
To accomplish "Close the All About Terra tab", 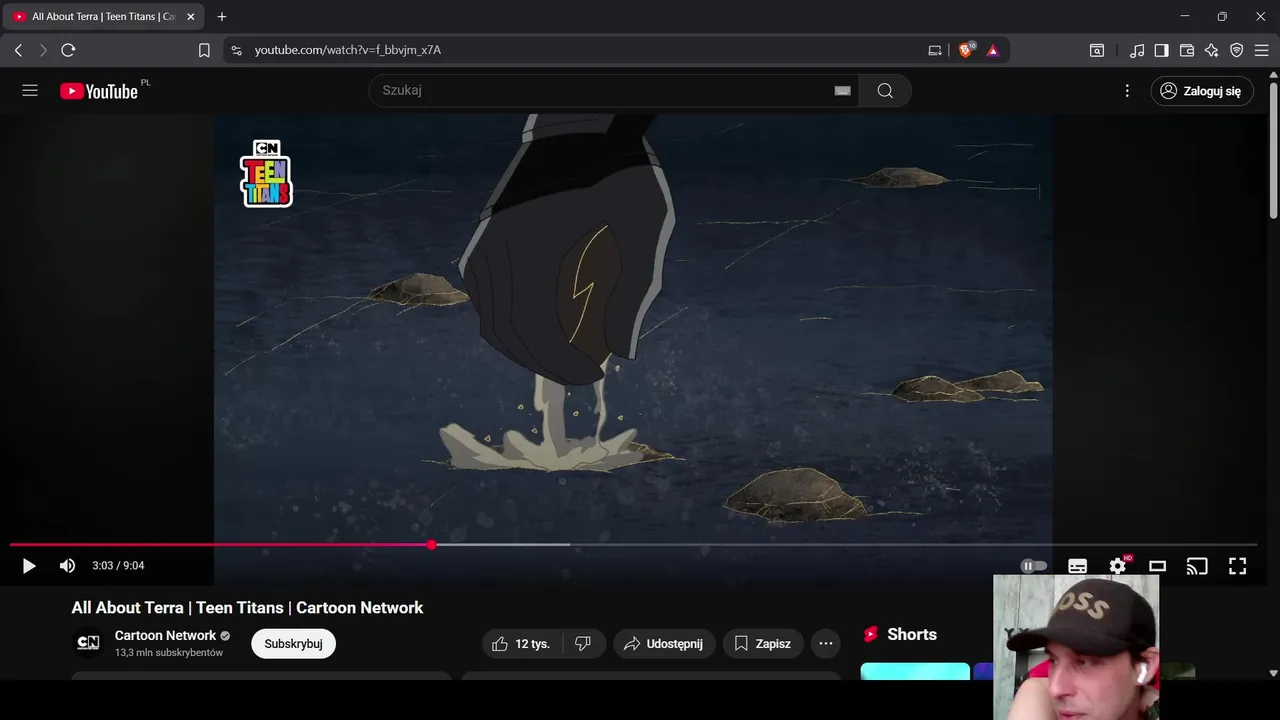I will pos(191,17).
